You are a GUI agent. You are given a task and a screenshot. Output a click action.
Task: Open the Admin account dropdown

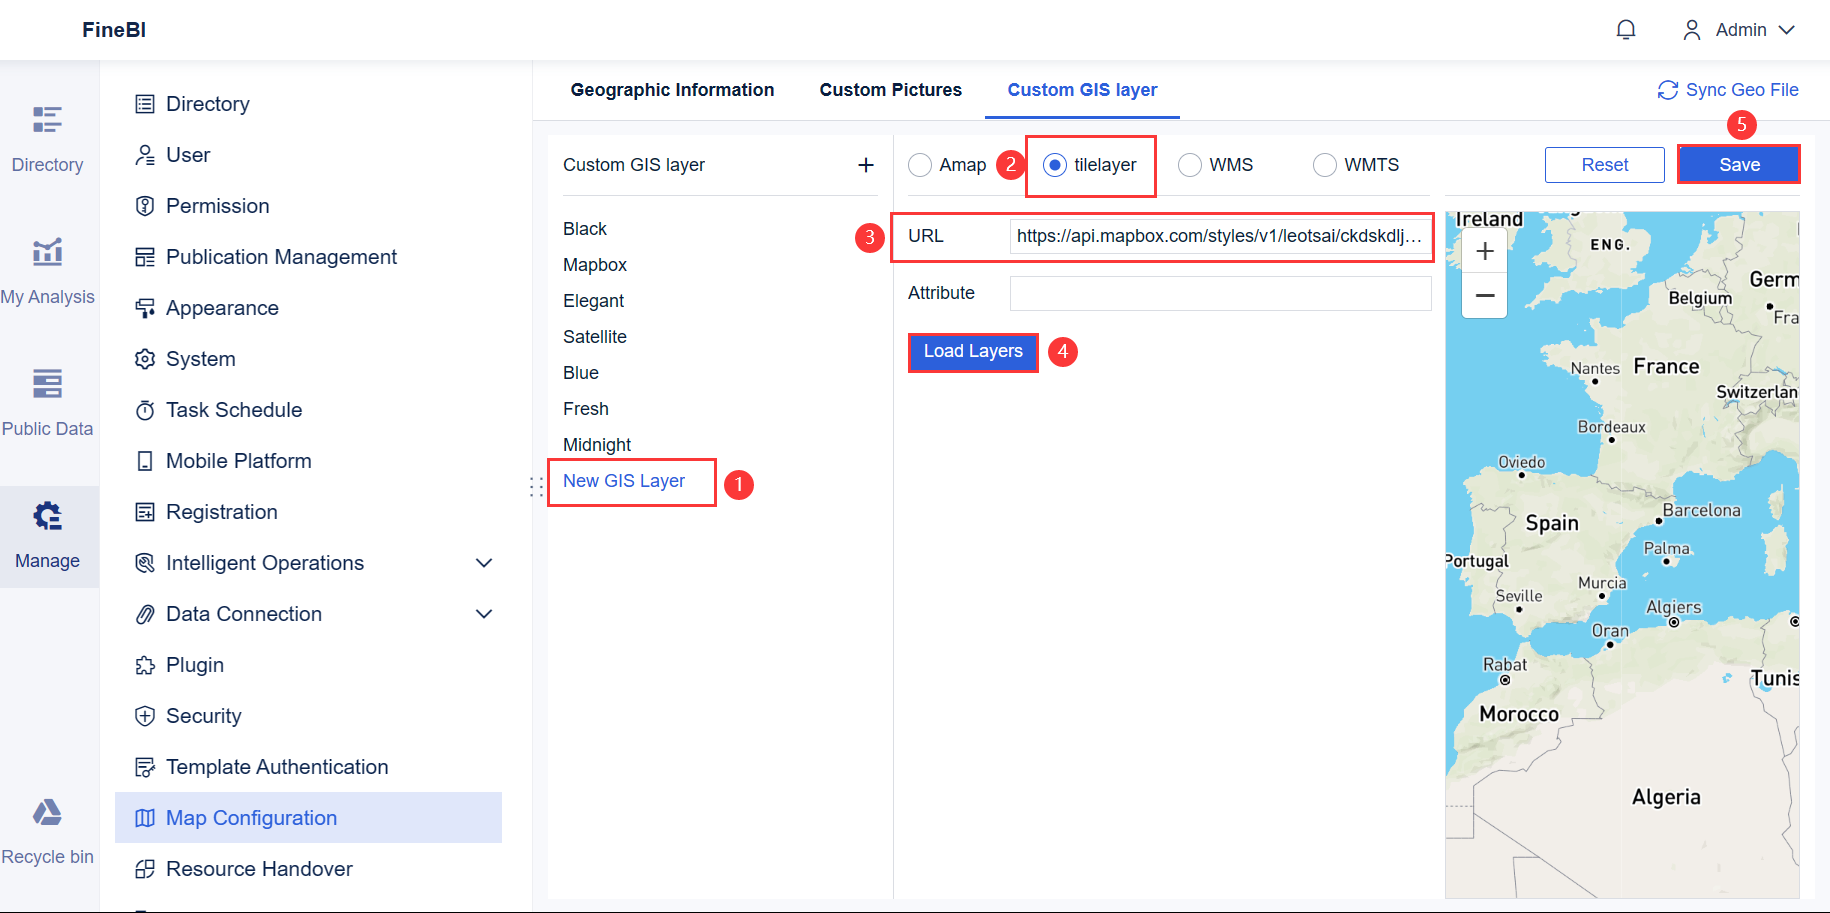pos(1741,30)
